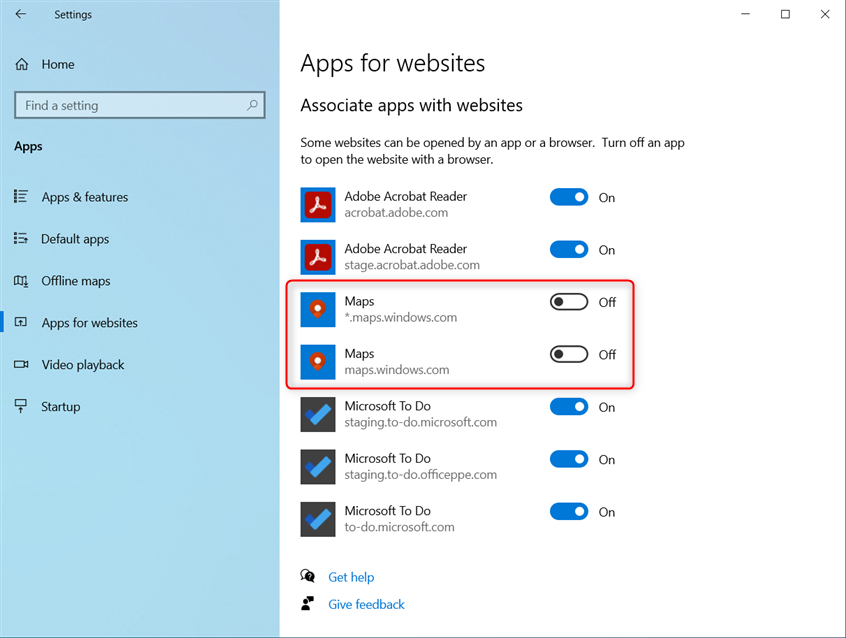This screenshot has width=846, height=638.
Task: Turn off Acrobat Reader for acrobat.adobe.com
Action: click(x=569, y=197)
